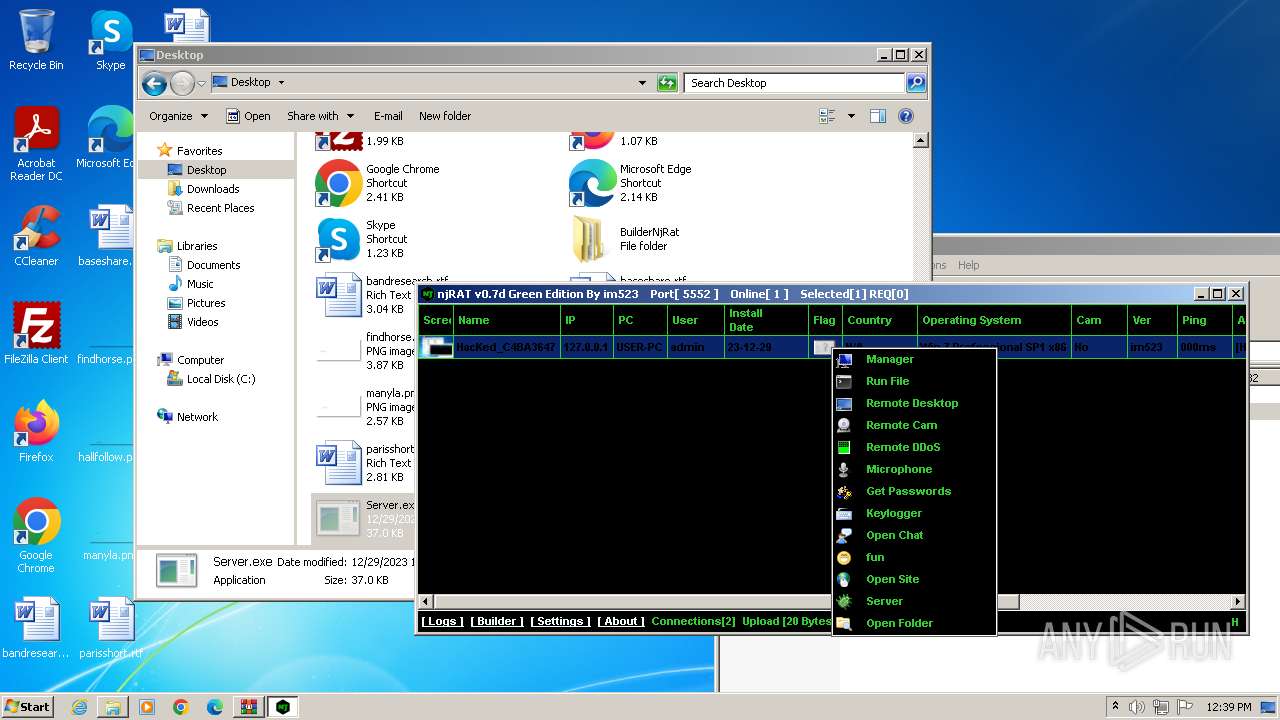Image resolution: width=1280 pixels, height=720 pixels.
Task: Click the Search Desktop input field
Action: click(x=795, y=83)
